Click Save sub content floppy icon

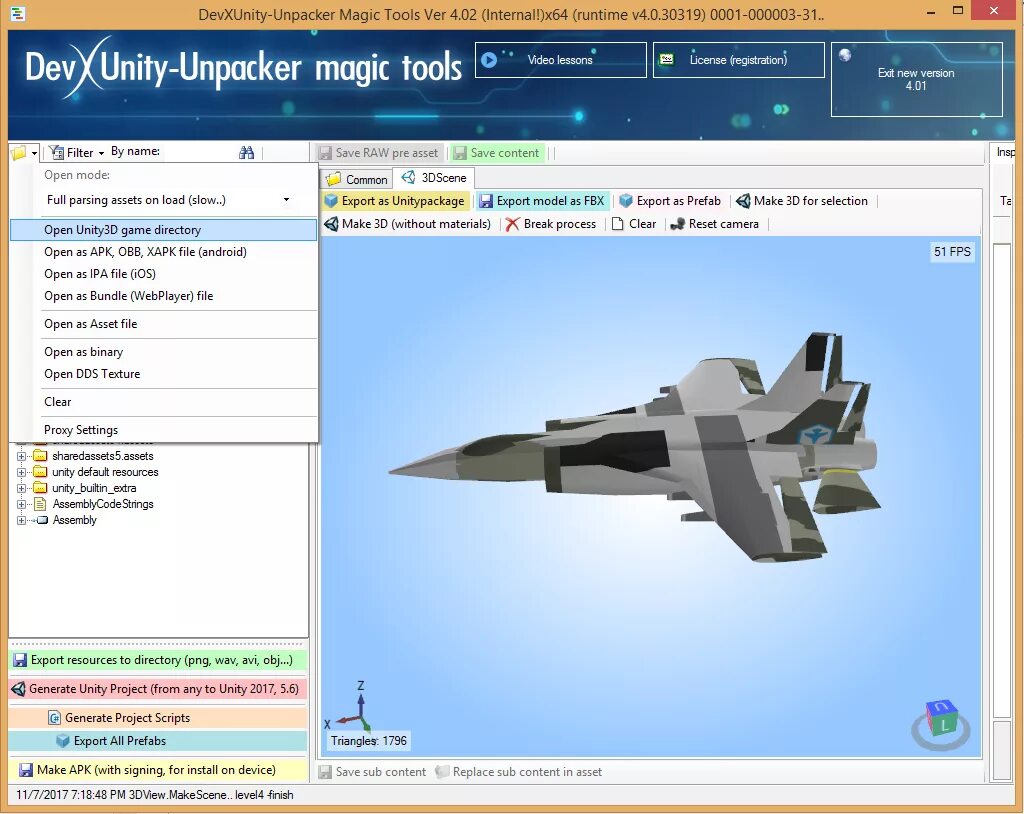point(325,772)
